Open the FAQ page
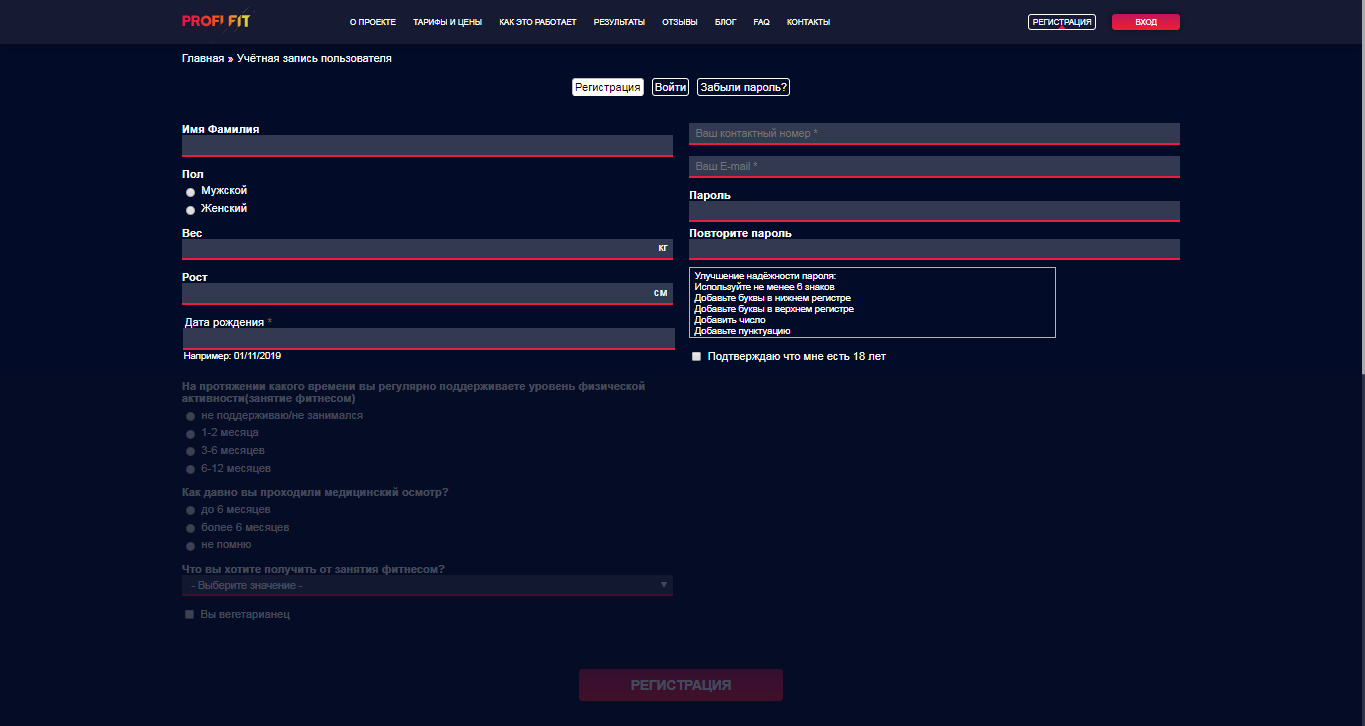The width and height of the screenshot is (1365, 726). 761,22
